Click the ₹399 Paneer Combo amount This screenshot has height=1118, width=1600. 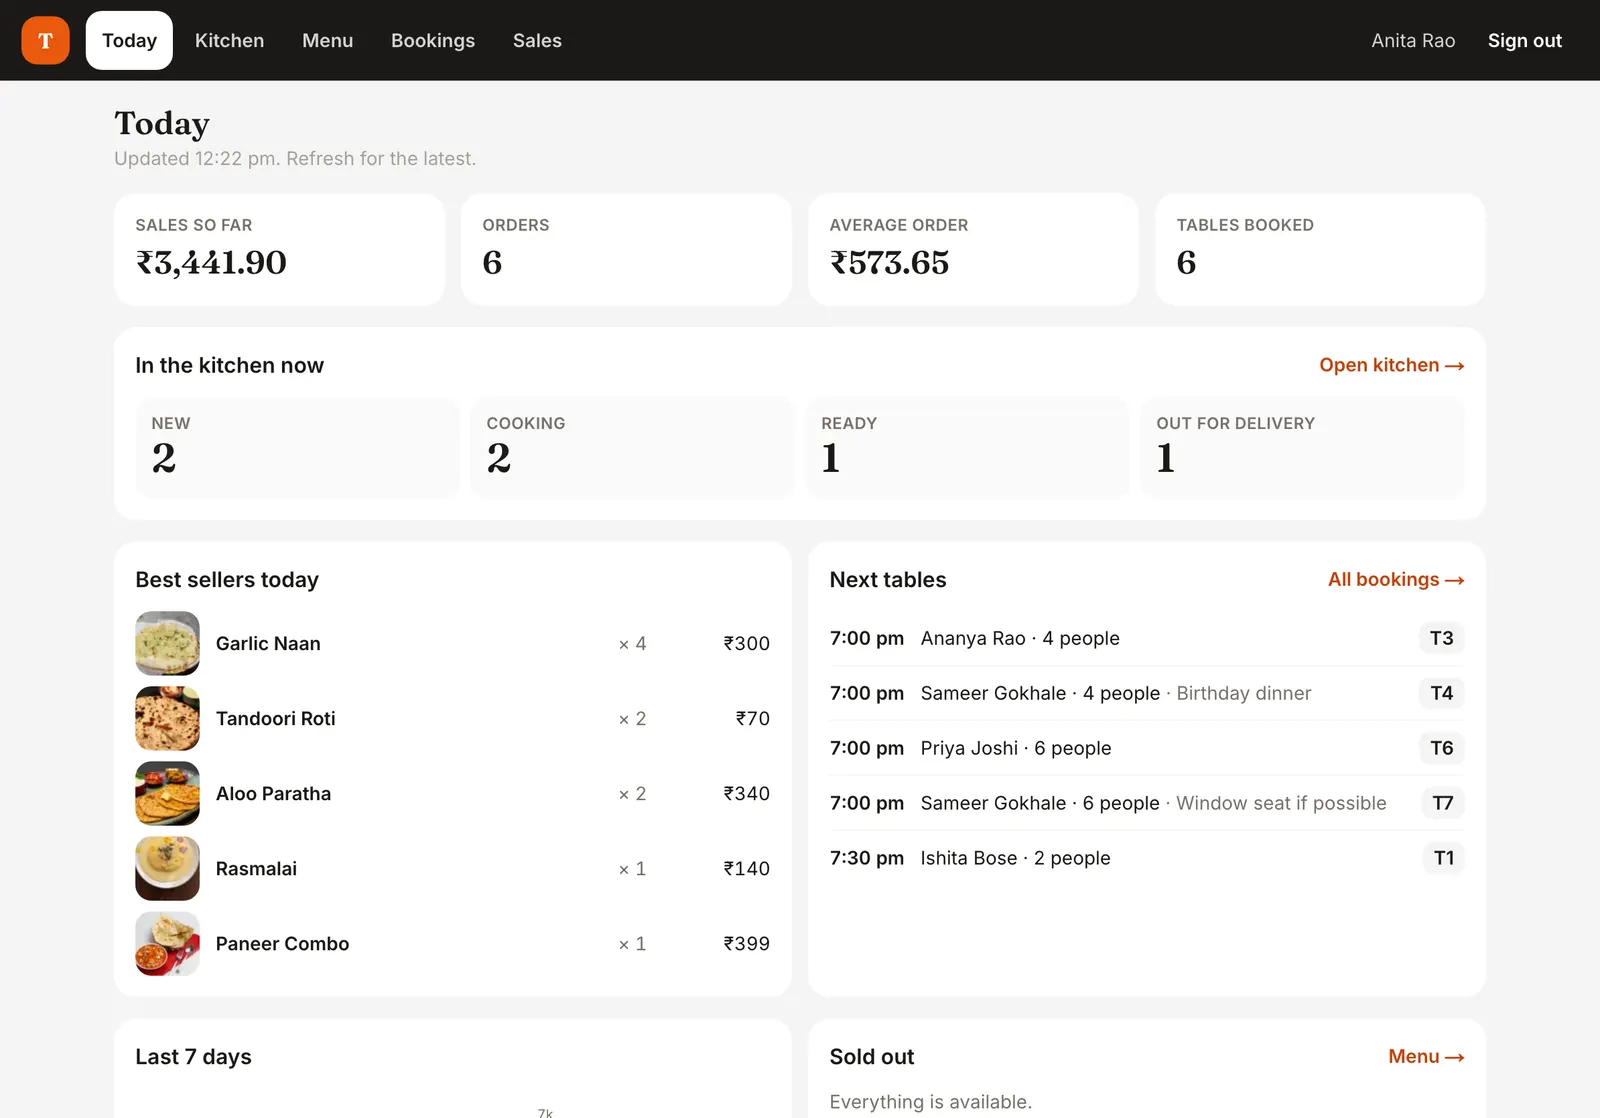[746, 943]
